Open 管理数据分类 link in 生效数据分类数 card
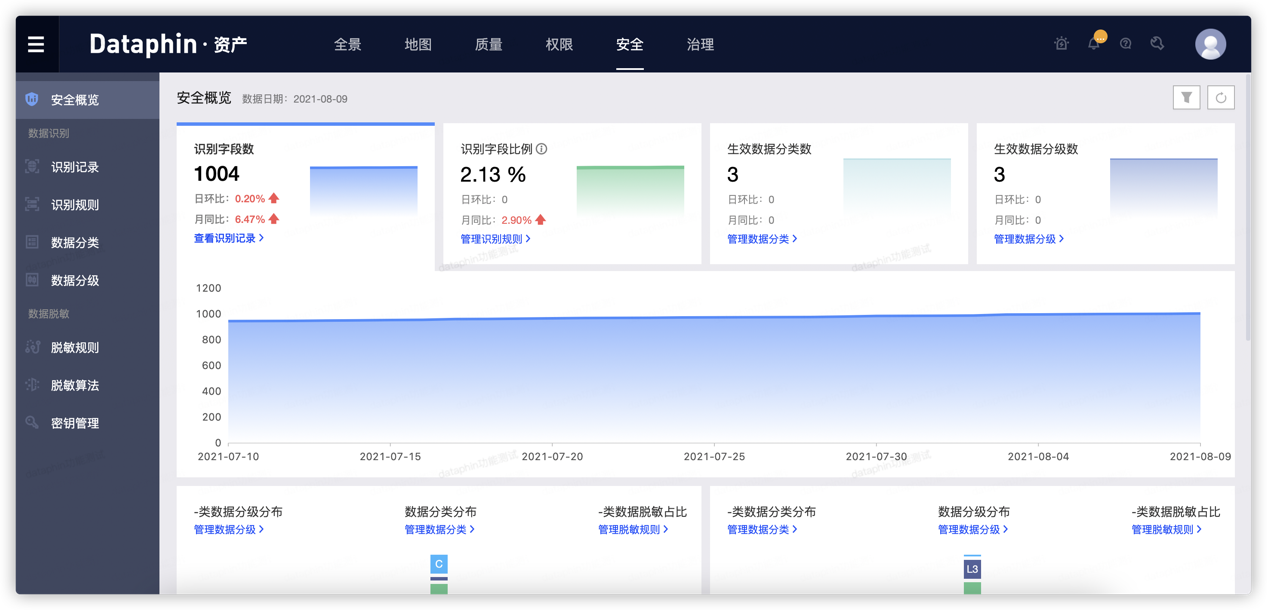Screen dimensions: 1267x610 click(x=762, y=239)
